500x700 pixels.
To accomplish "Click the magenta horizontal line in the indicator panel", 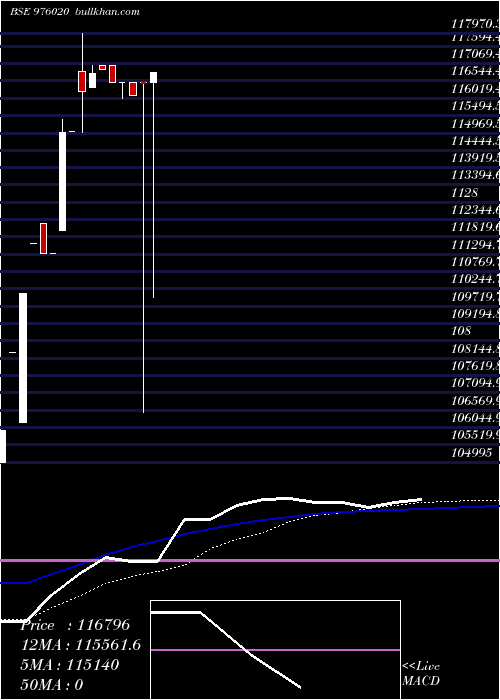I will click(250, 560).
